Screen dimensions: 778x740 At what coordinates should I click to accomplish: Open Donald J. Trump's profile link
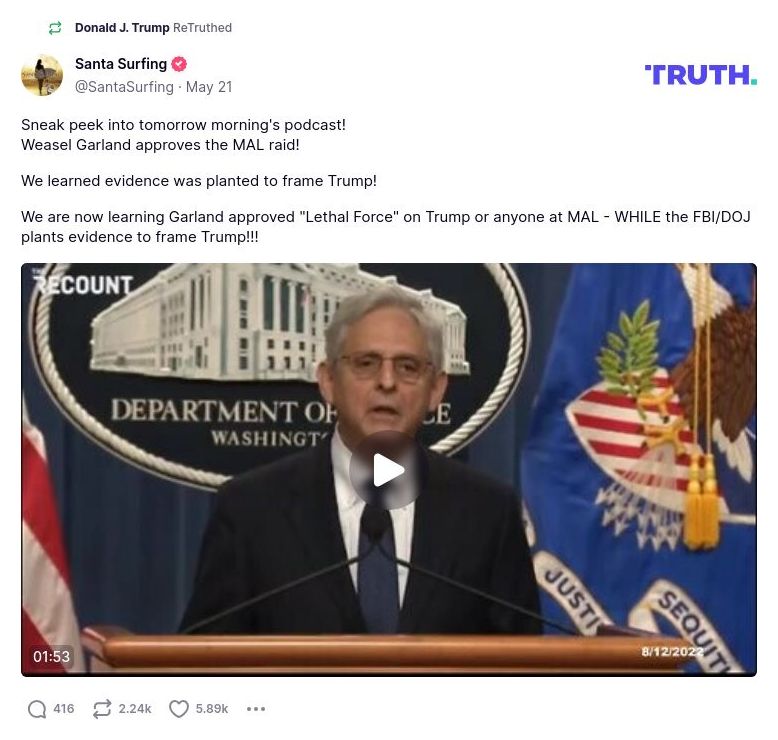(x=122, y=28)
